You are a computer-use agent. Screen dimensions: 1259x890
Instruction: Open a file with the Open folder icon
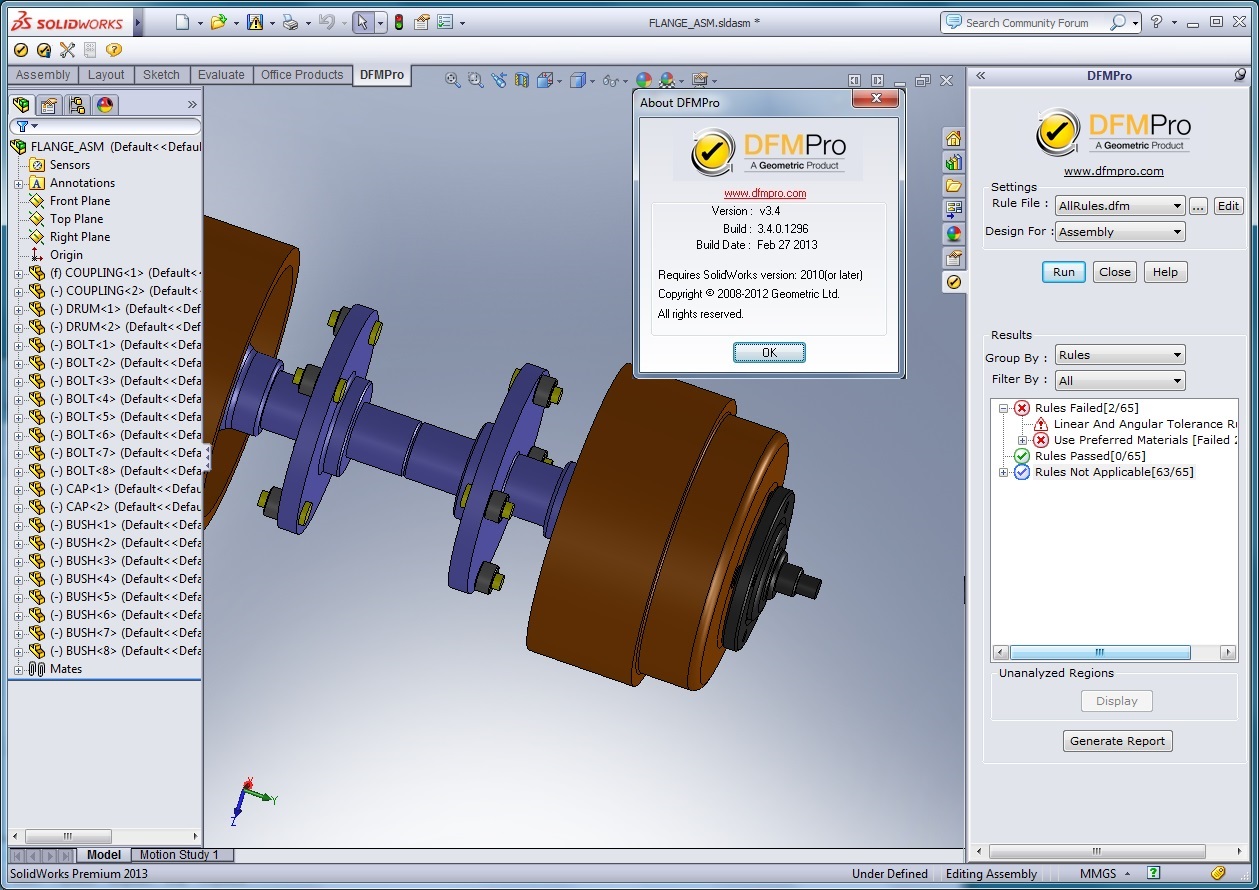click(x=218, y=22)
